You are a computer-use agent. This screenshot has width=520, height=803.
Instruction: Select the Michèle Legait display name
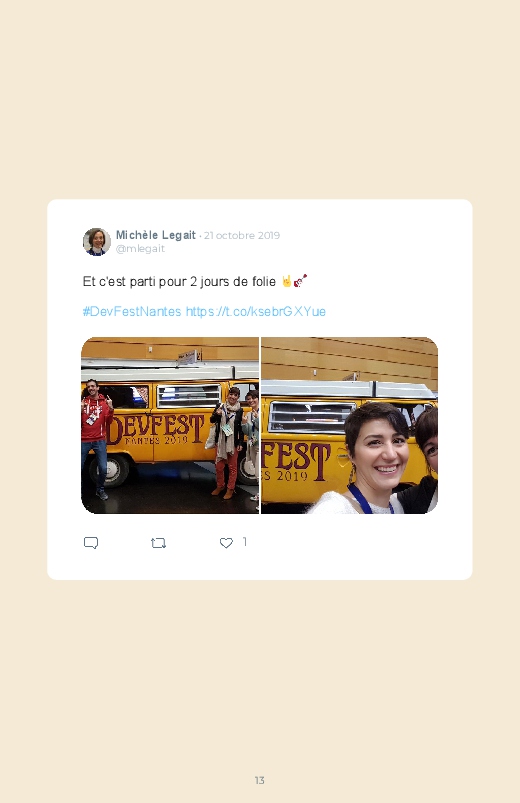coord(156,235)
